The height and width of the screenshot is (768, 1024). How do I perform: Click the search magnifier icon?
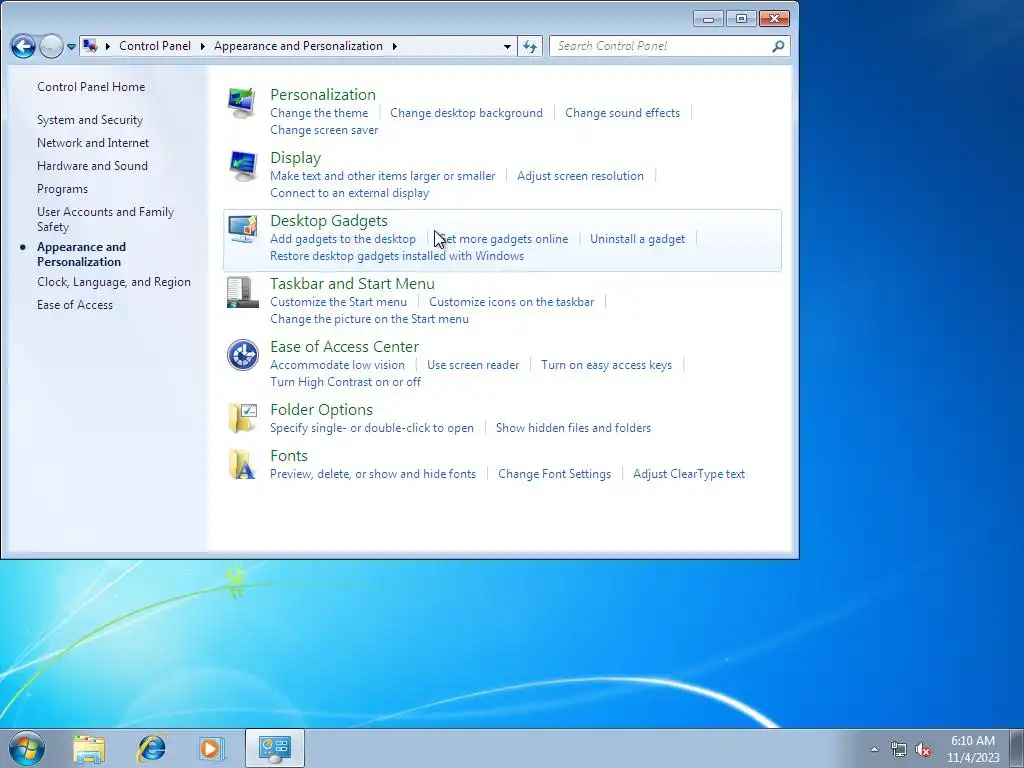pos(778,46)
